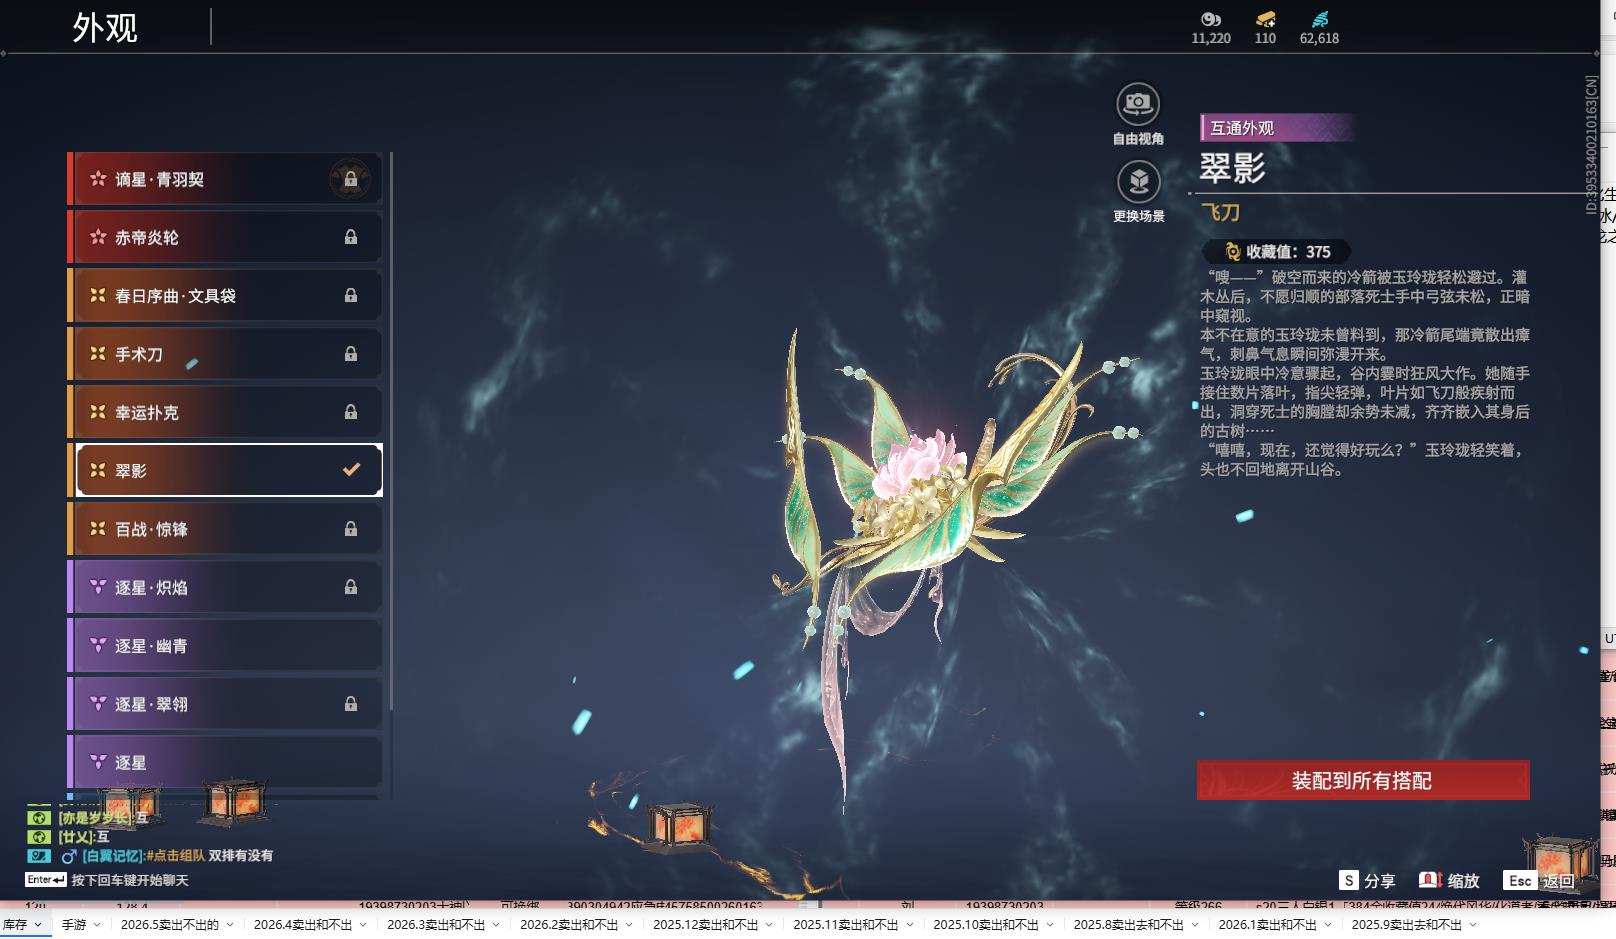1616x939 pixels.
Task: Click the lock icon on 春日序曲·文具袋
Action: (x=351, y=295)
